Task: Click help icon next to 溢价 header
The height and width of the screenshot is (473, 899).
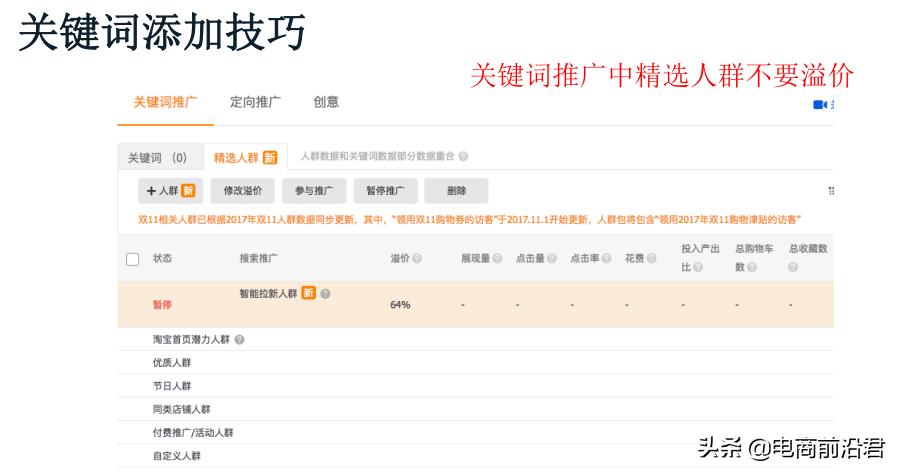Action: tap(417, 258)
